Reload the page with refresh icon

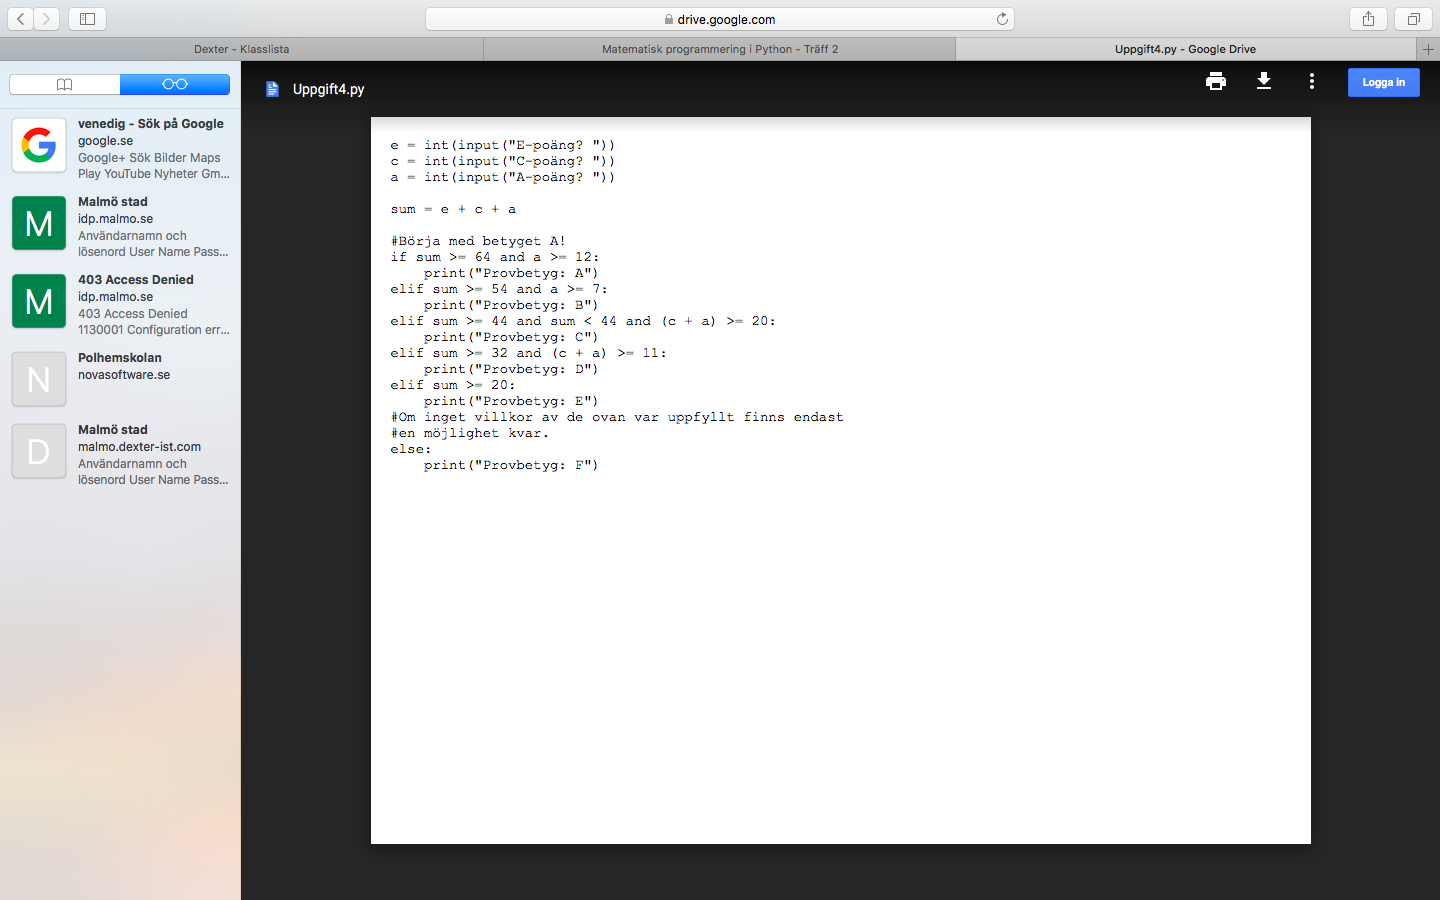pos(1002,19)
